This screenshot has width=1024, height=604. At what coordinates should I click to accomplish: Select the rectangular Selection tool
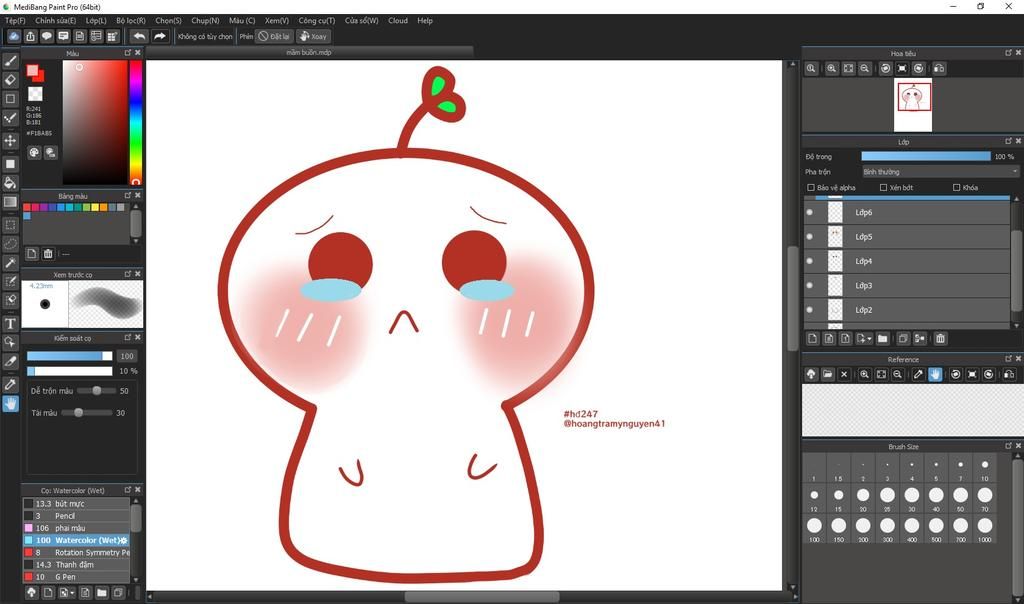coord(10,225)
